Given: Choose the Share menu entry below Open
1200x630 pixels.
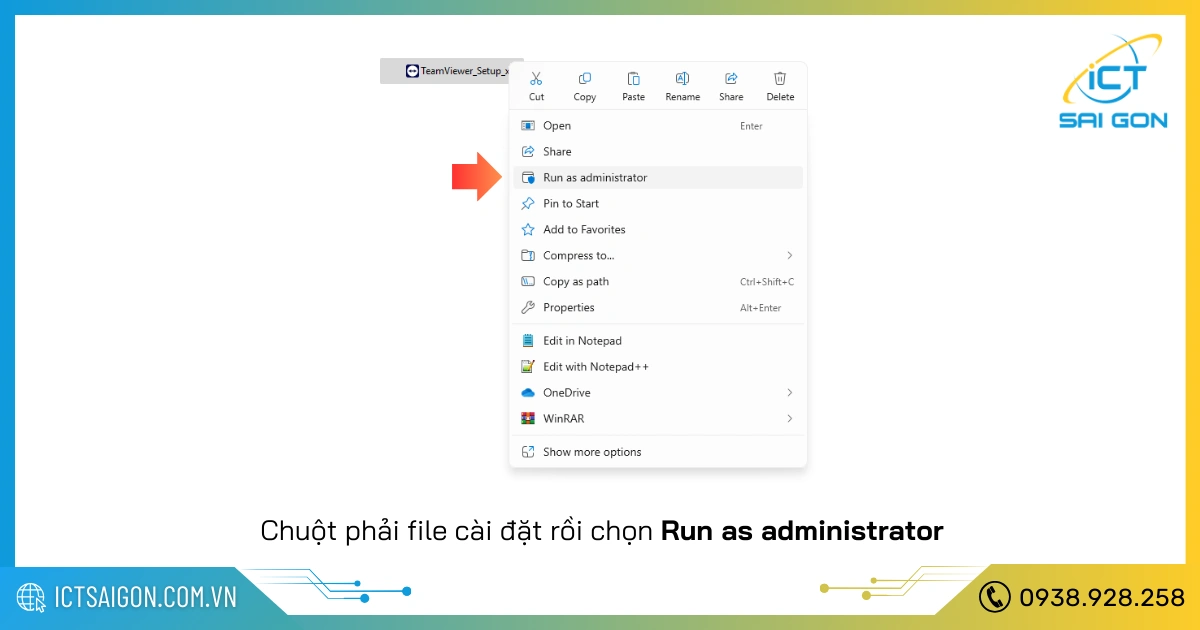Looking at the screenshot, I should [658, 152].
